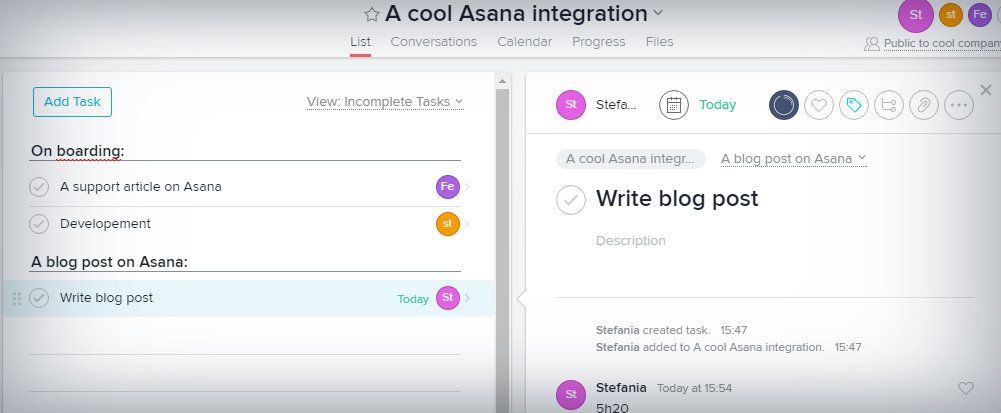Click the task list vertical scrollbar thumb

click(x=502, y=249)
